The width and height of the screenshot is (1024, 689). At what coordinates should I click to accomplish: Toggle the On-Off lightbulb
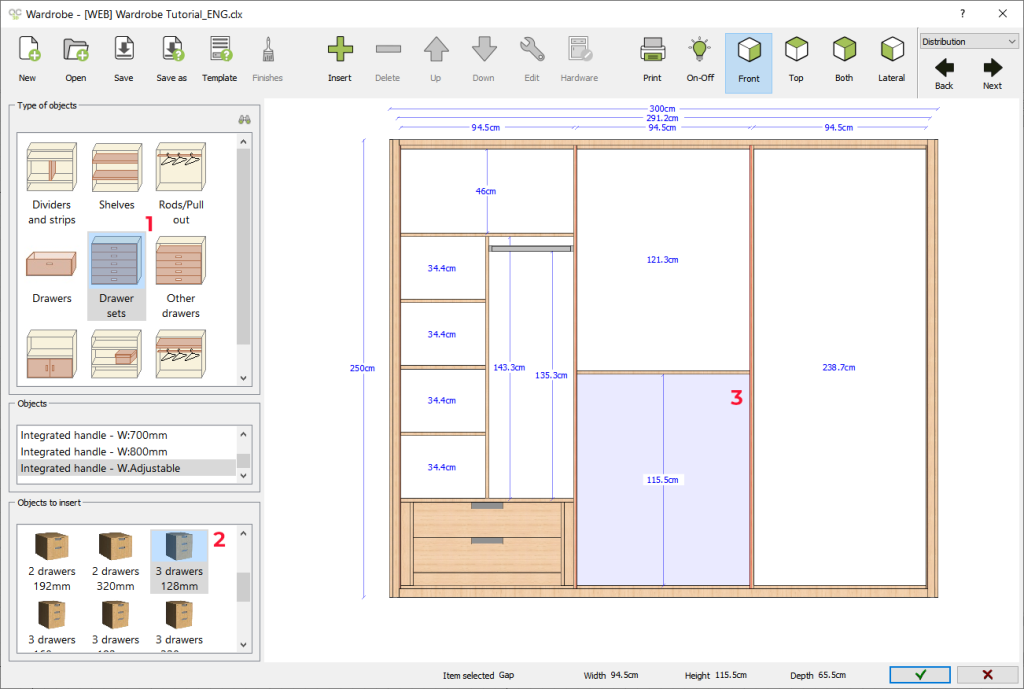pos(700,59)
